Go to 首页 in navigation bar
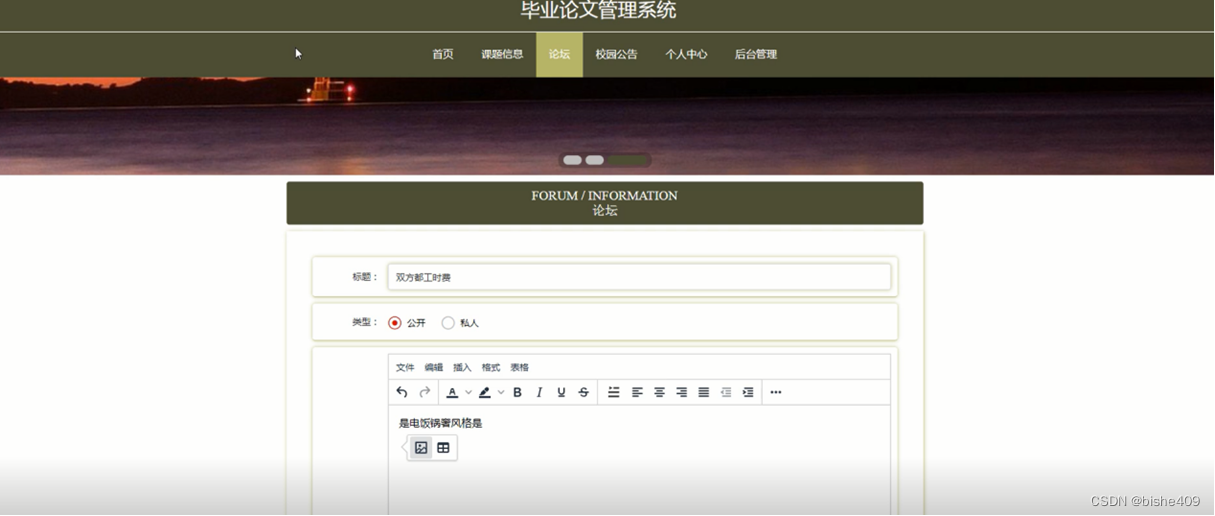Image resolution: width=1215 pixels, height=516 pixels. pyautogui.click(x=443, y=54)
